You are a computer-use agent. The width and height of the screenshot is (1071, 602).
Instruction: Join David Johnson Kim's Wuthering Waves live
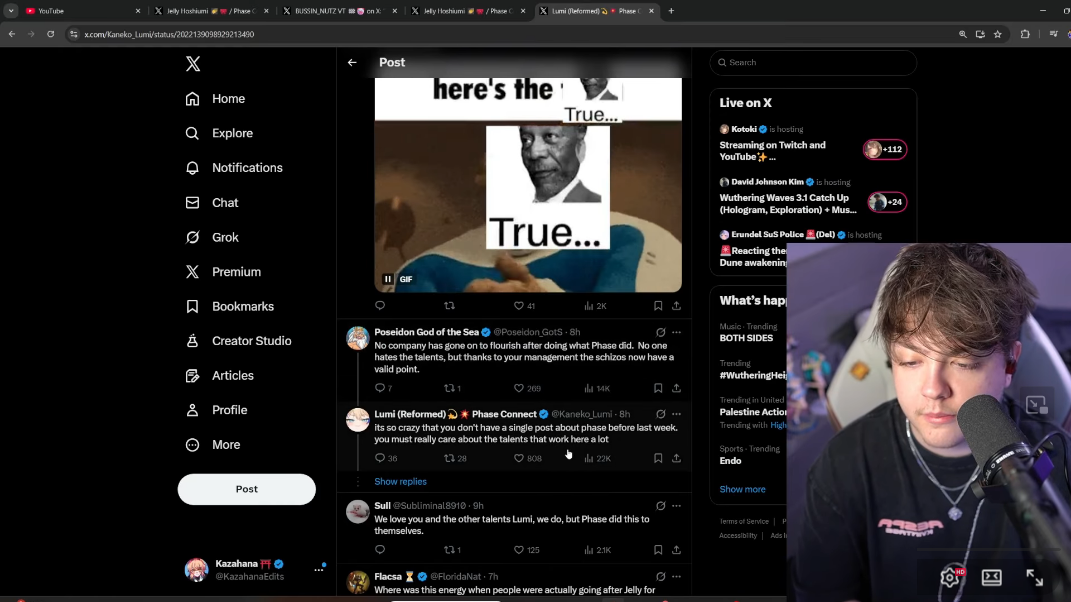pos(813,197)
